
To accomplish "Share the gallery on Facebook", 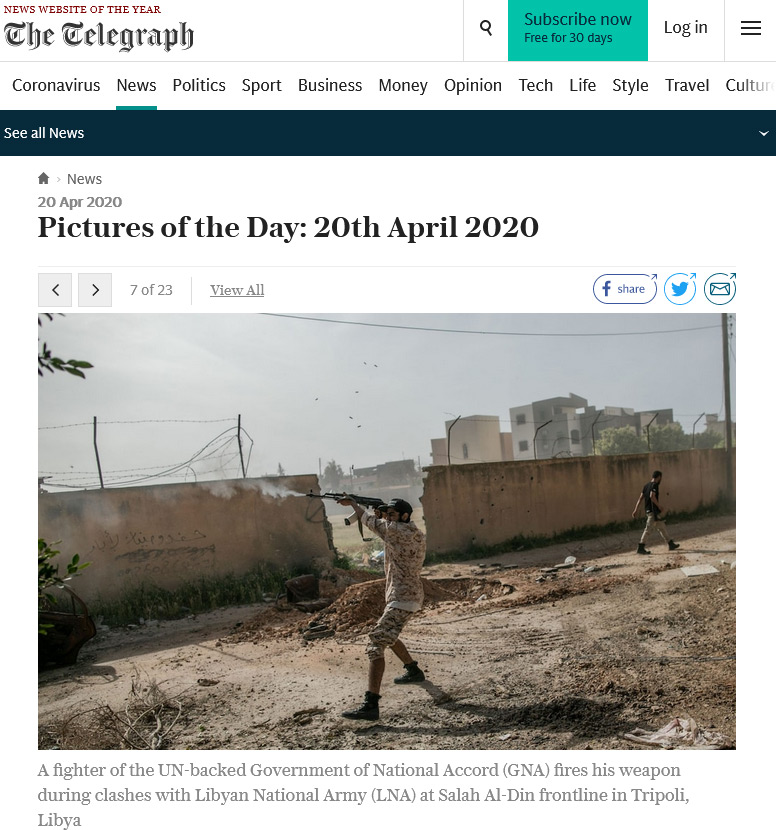I will (x=625, y=289).
